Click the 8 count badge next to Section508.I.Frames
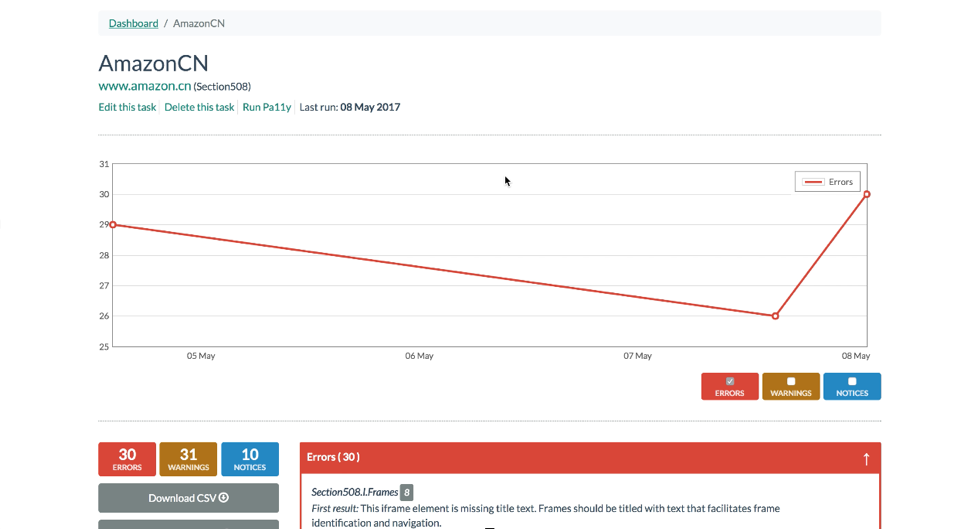 [407, 492]
